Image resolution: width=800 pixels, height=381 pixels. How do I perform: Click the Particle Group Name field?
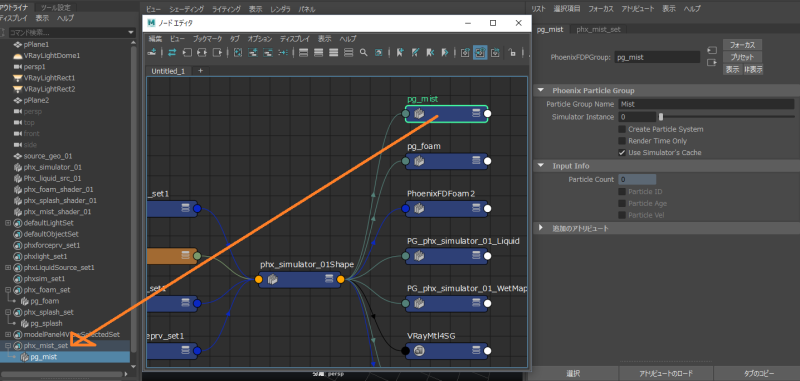click(706, 104)
